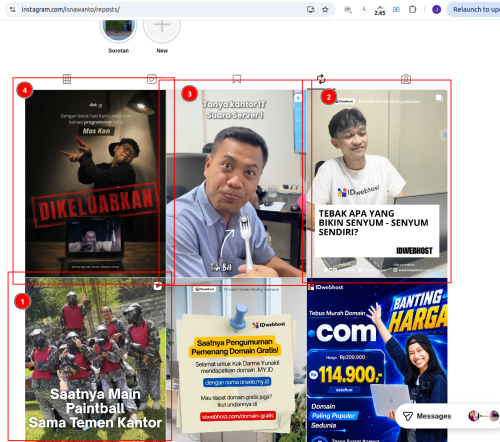This screenshot has width=500, height=442.
Task: Click the site info icon in address bar
Action: coord(13,9)
